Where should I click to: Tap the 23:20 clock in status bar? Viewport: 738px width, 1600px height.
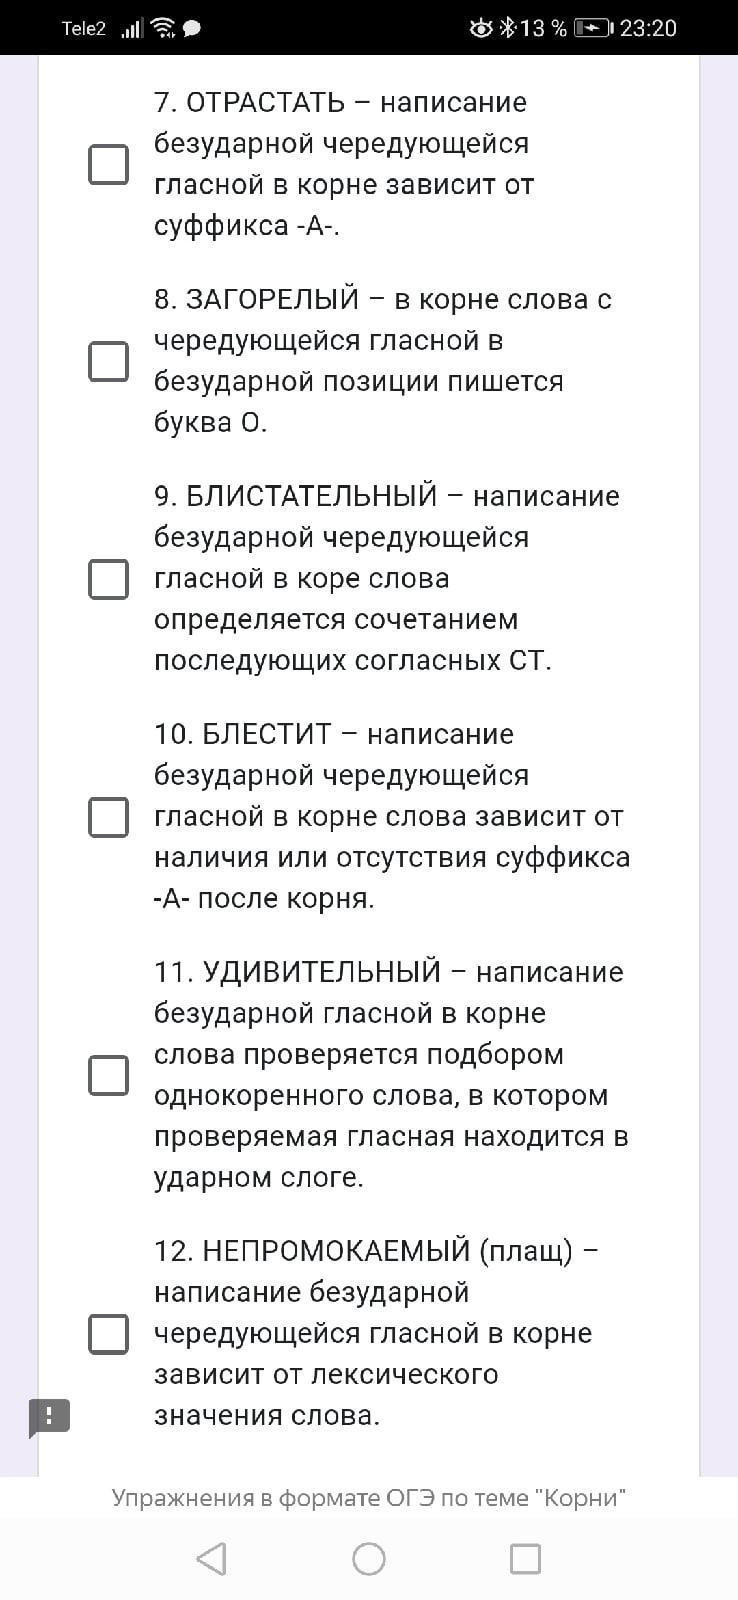pos(648,28)
